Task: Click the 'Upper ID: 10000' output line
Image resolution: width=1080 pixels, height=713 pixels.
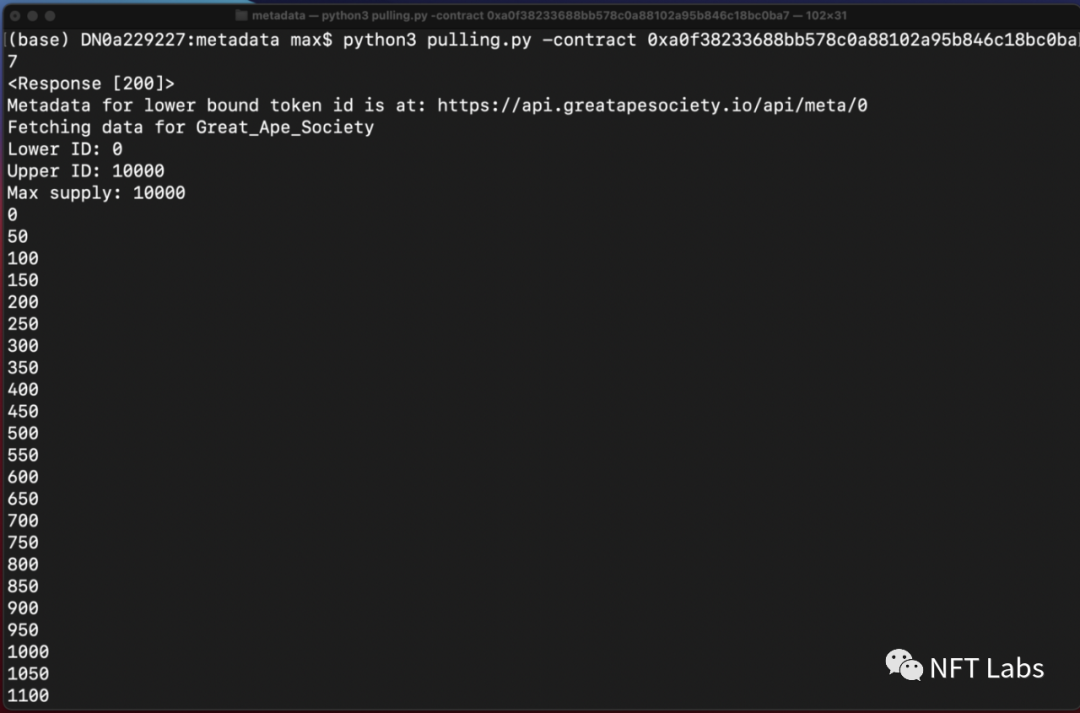Action: click(86, 171)
